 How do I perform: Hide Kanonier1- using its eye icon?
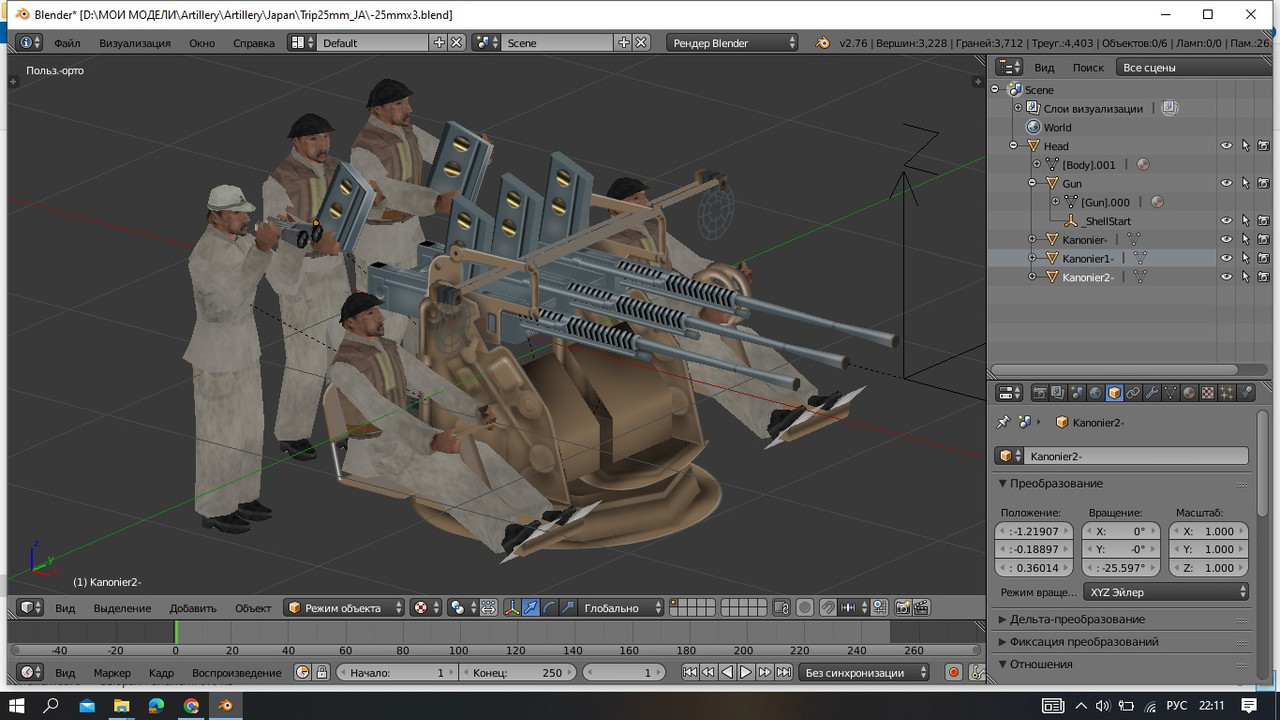tap(1227, 258)
